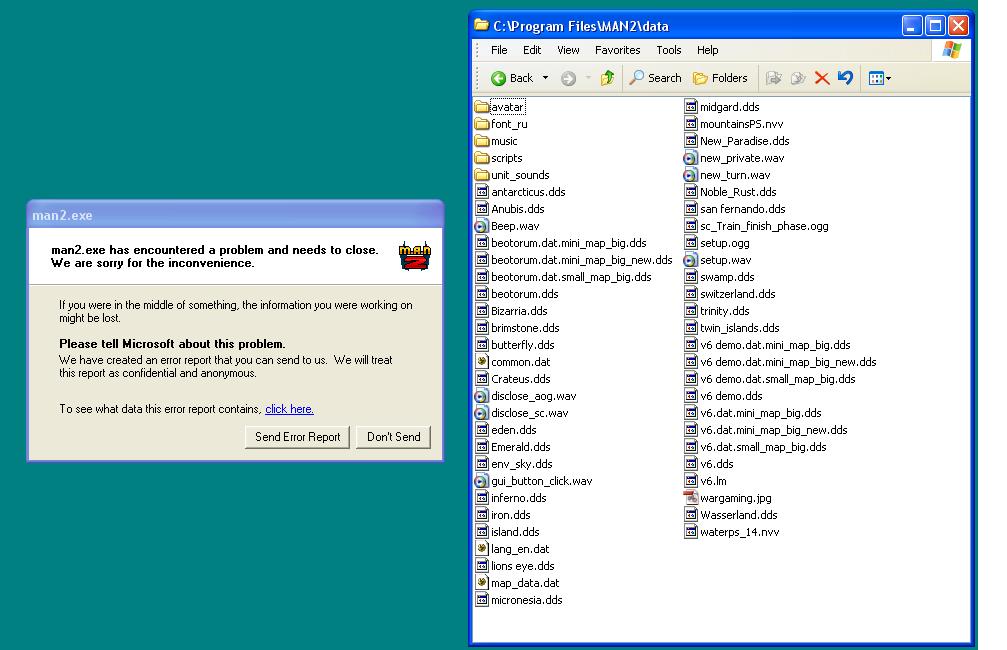Select antarcticus.dds file icon
The image size is (1007, 650).
coord(482,192)
